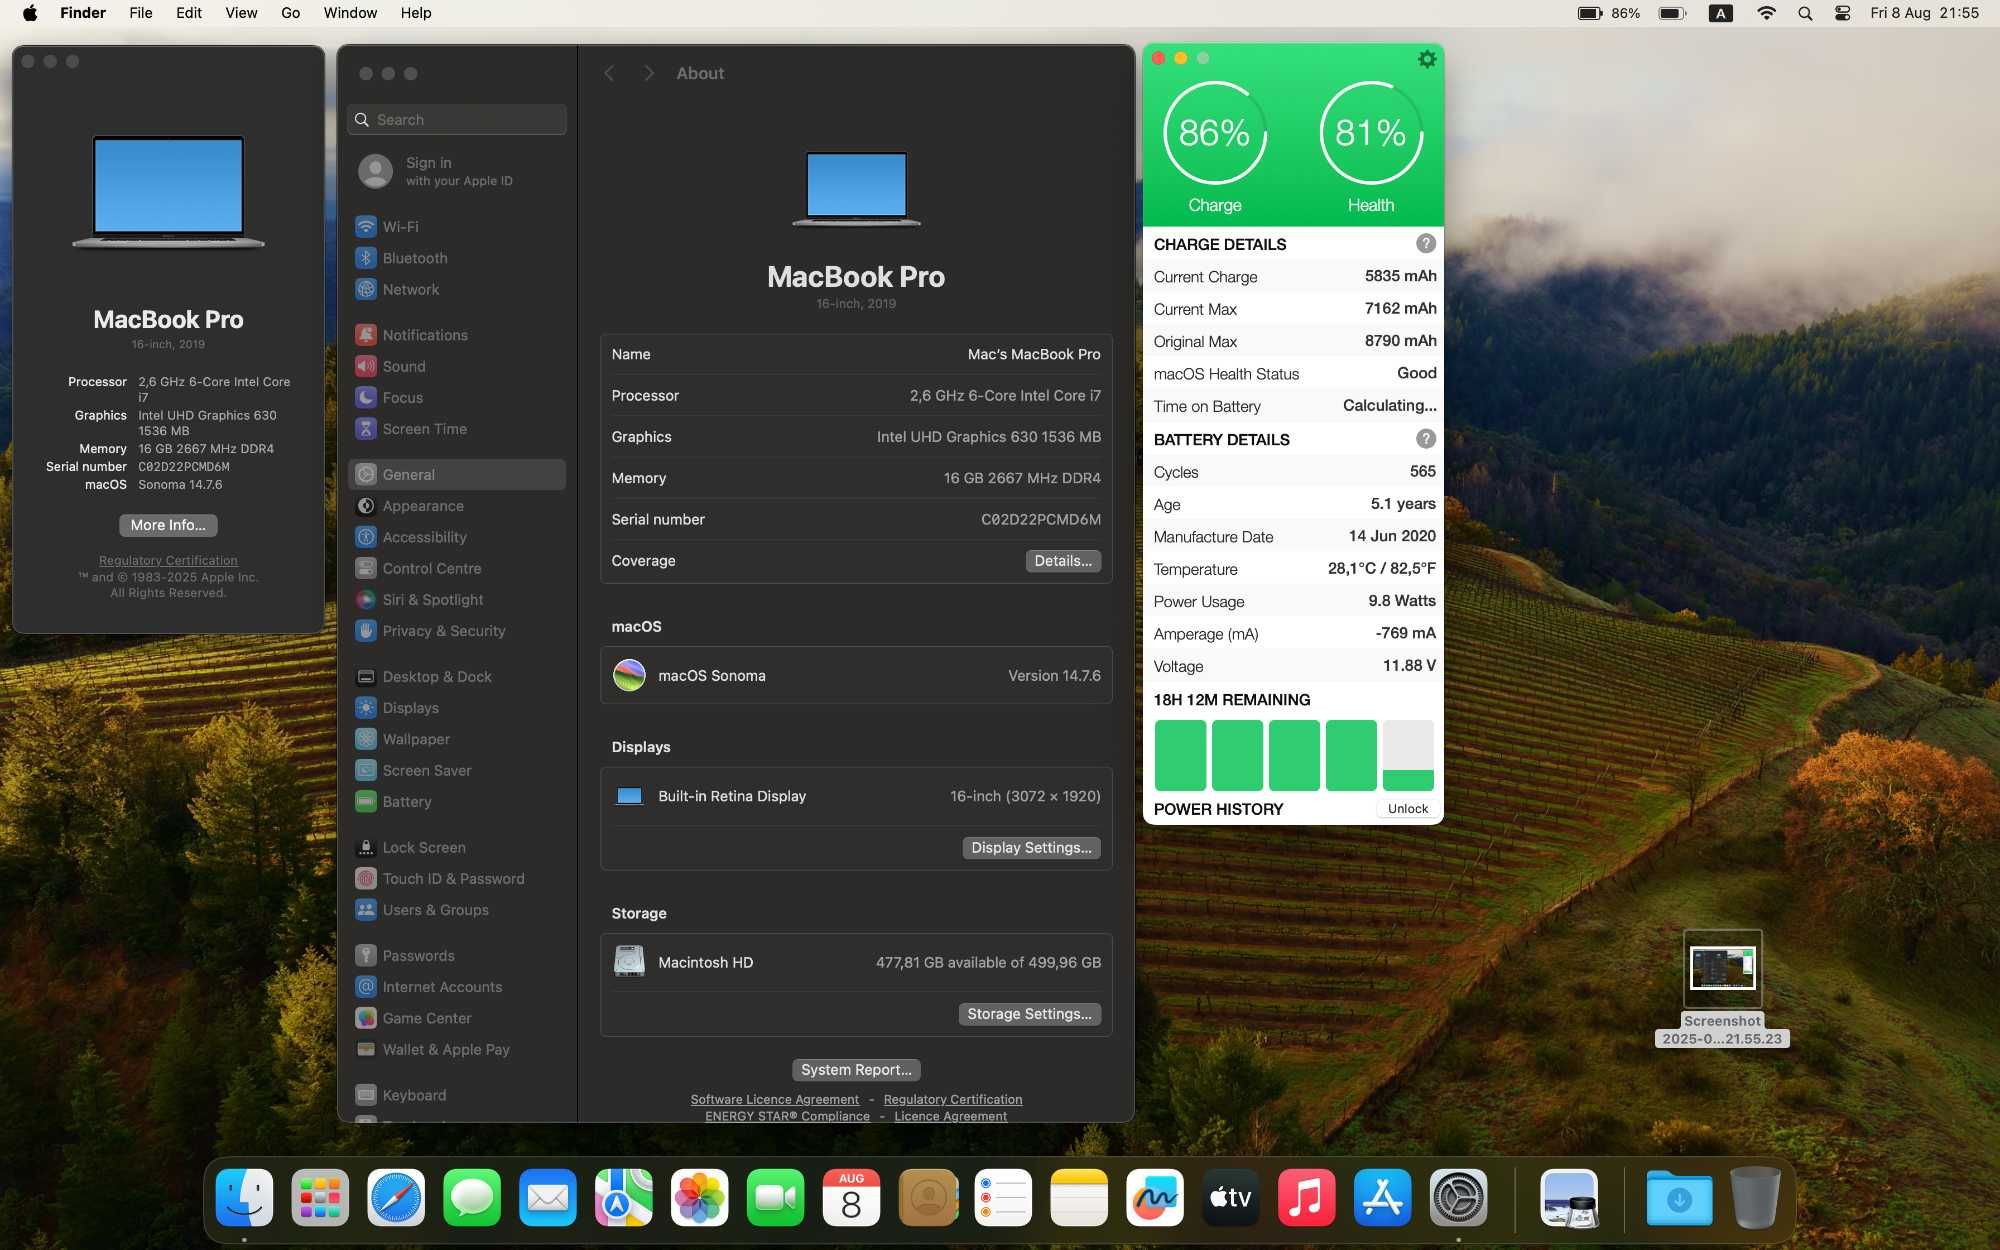Open System Settings from the Dock
2000x1250 pixels.
pos(1458,1197)
